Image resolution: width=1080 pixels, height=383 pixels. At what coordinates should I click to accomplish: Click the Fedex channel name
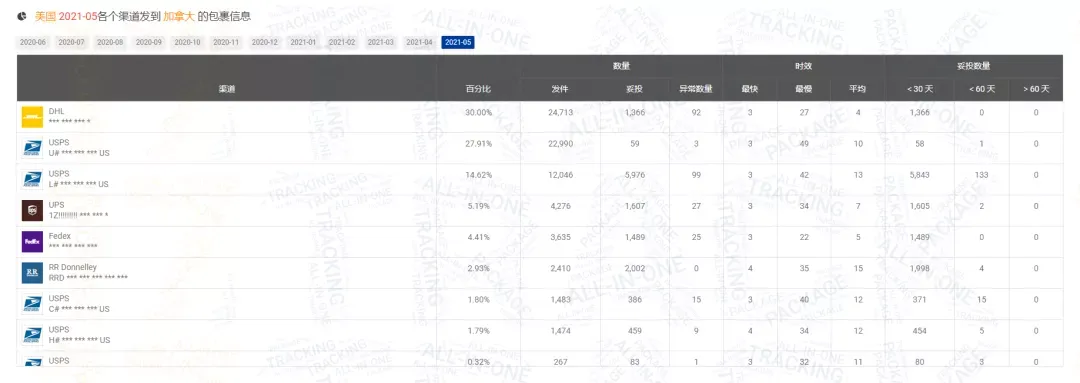coord(59,236)
